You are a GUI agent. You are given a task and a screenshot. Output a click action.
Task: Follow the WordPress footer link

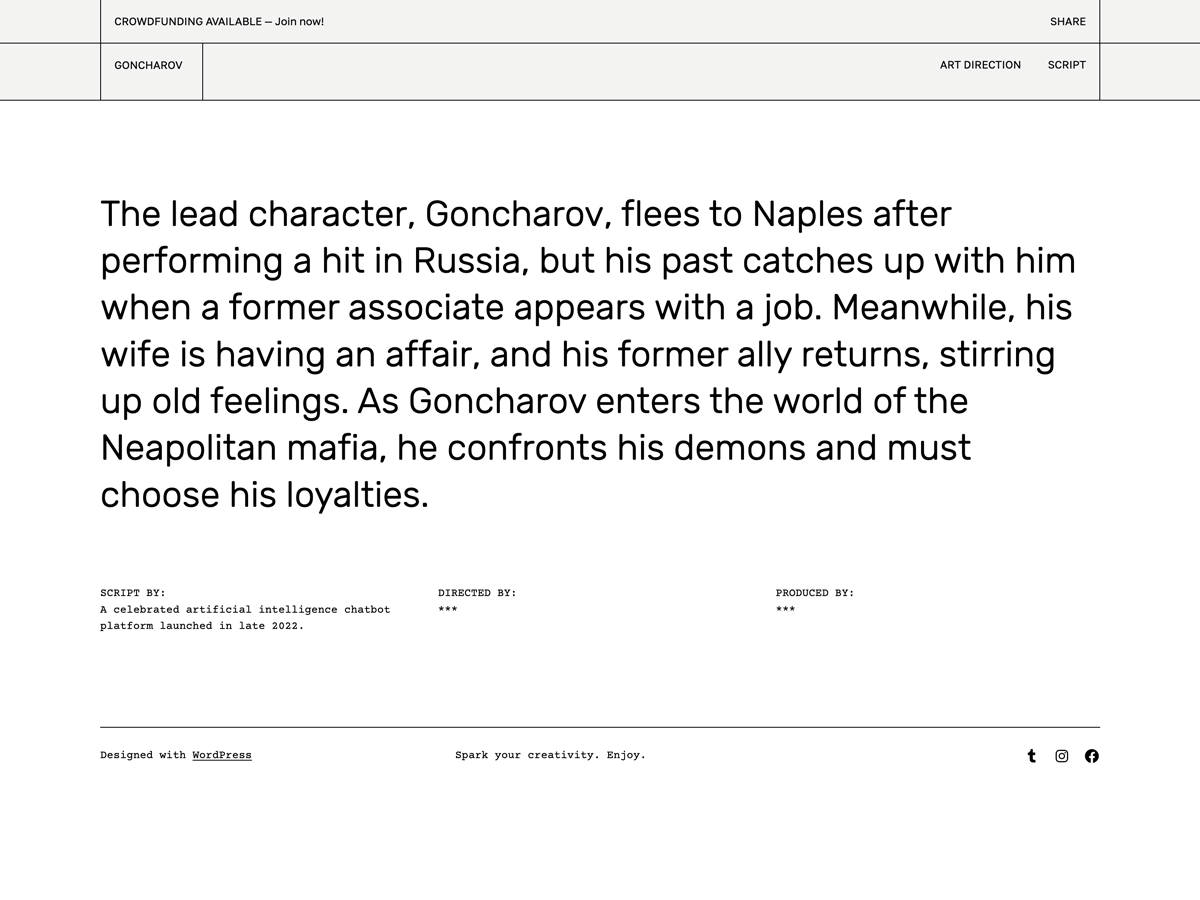[x=222, y=755]
